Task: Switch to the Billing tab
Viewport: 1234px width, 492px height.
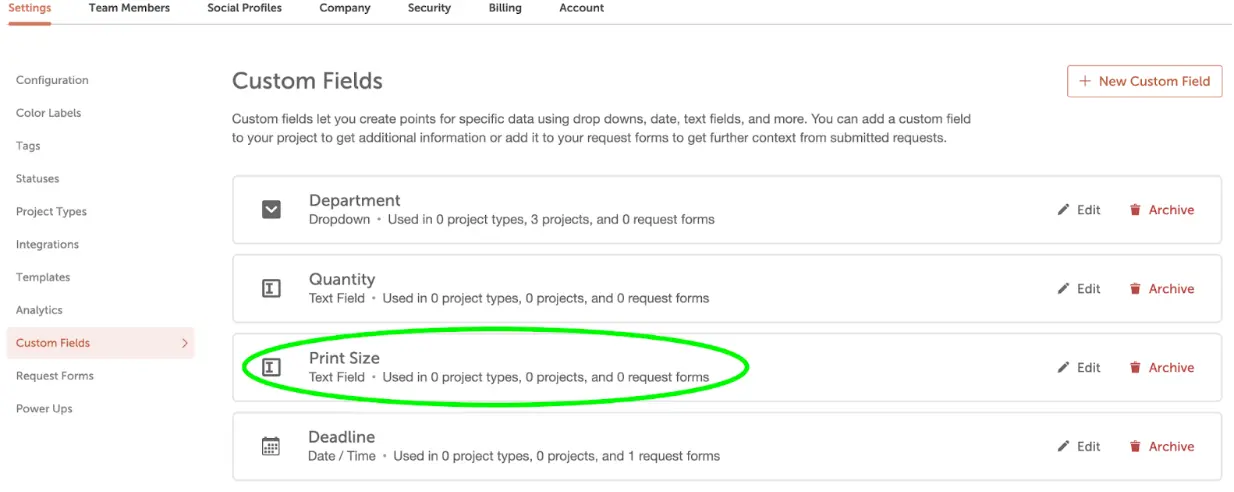Action: point(505,8)
